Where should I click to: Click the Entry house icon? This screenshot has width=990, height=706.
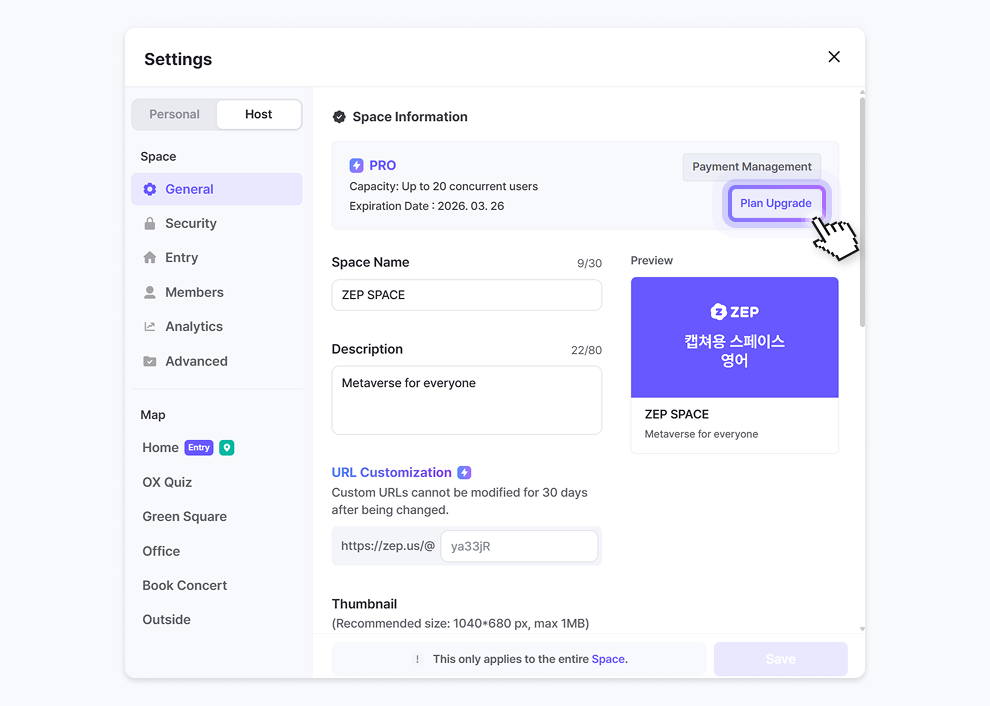[150, 258]
